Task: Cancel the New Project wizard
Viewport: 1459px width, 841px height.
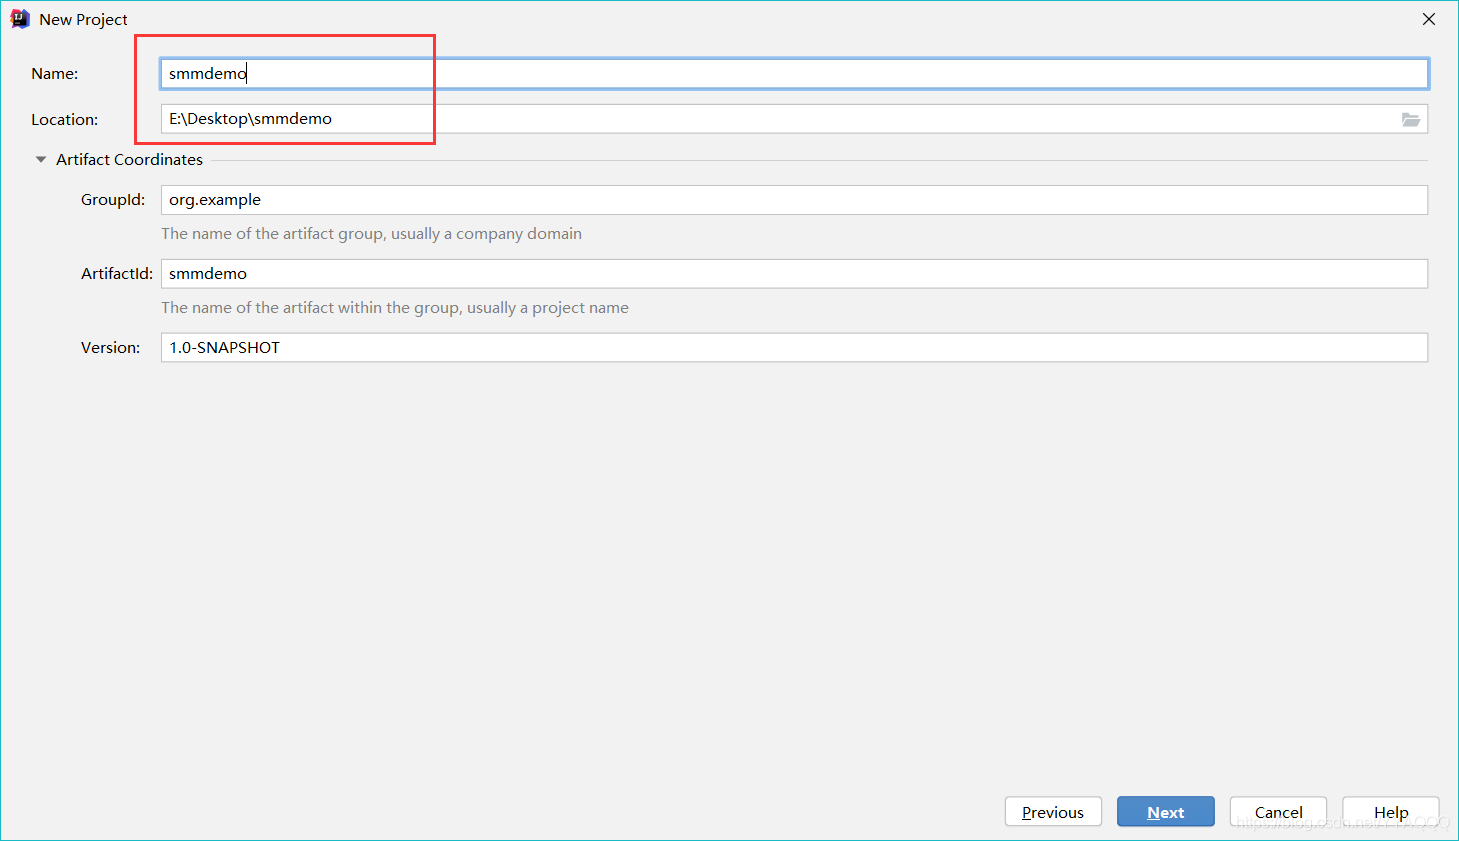Action: point(1278,812)
